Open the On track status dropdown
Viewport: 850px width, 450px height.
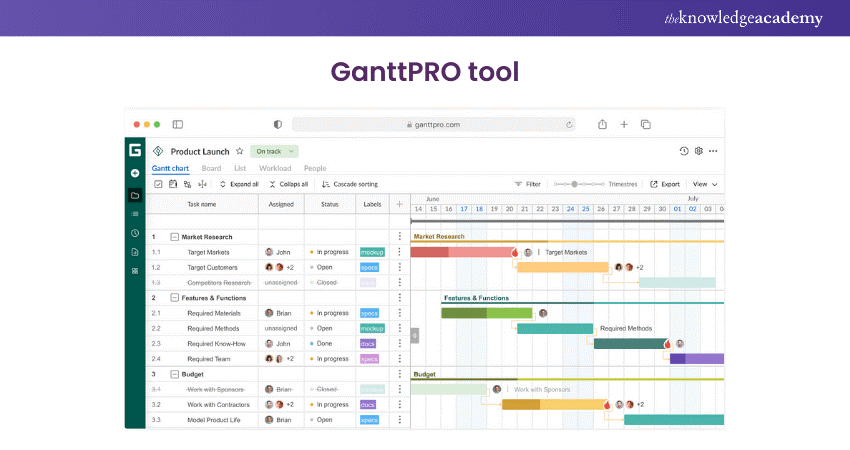point(274,151)
